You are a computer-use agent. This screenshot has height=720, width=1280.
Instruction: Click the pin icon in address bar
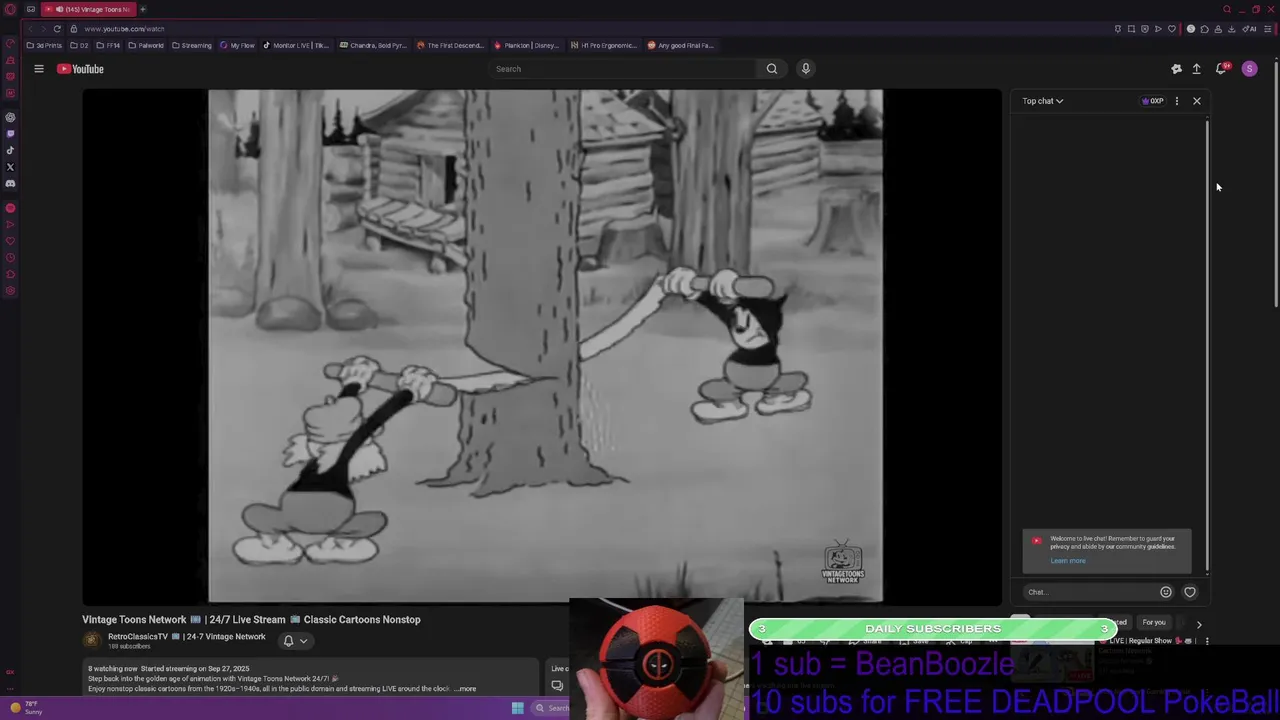point(1118,29)
